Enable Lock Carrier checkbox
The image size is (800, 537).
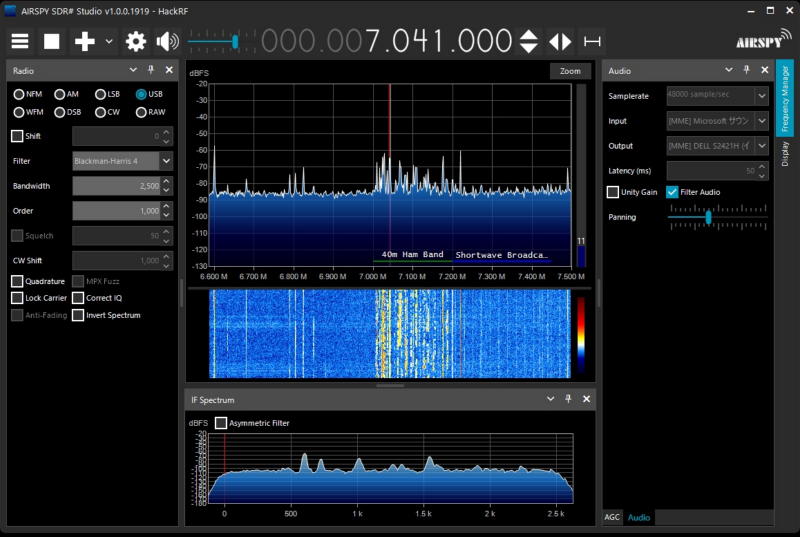click(17, 298)
